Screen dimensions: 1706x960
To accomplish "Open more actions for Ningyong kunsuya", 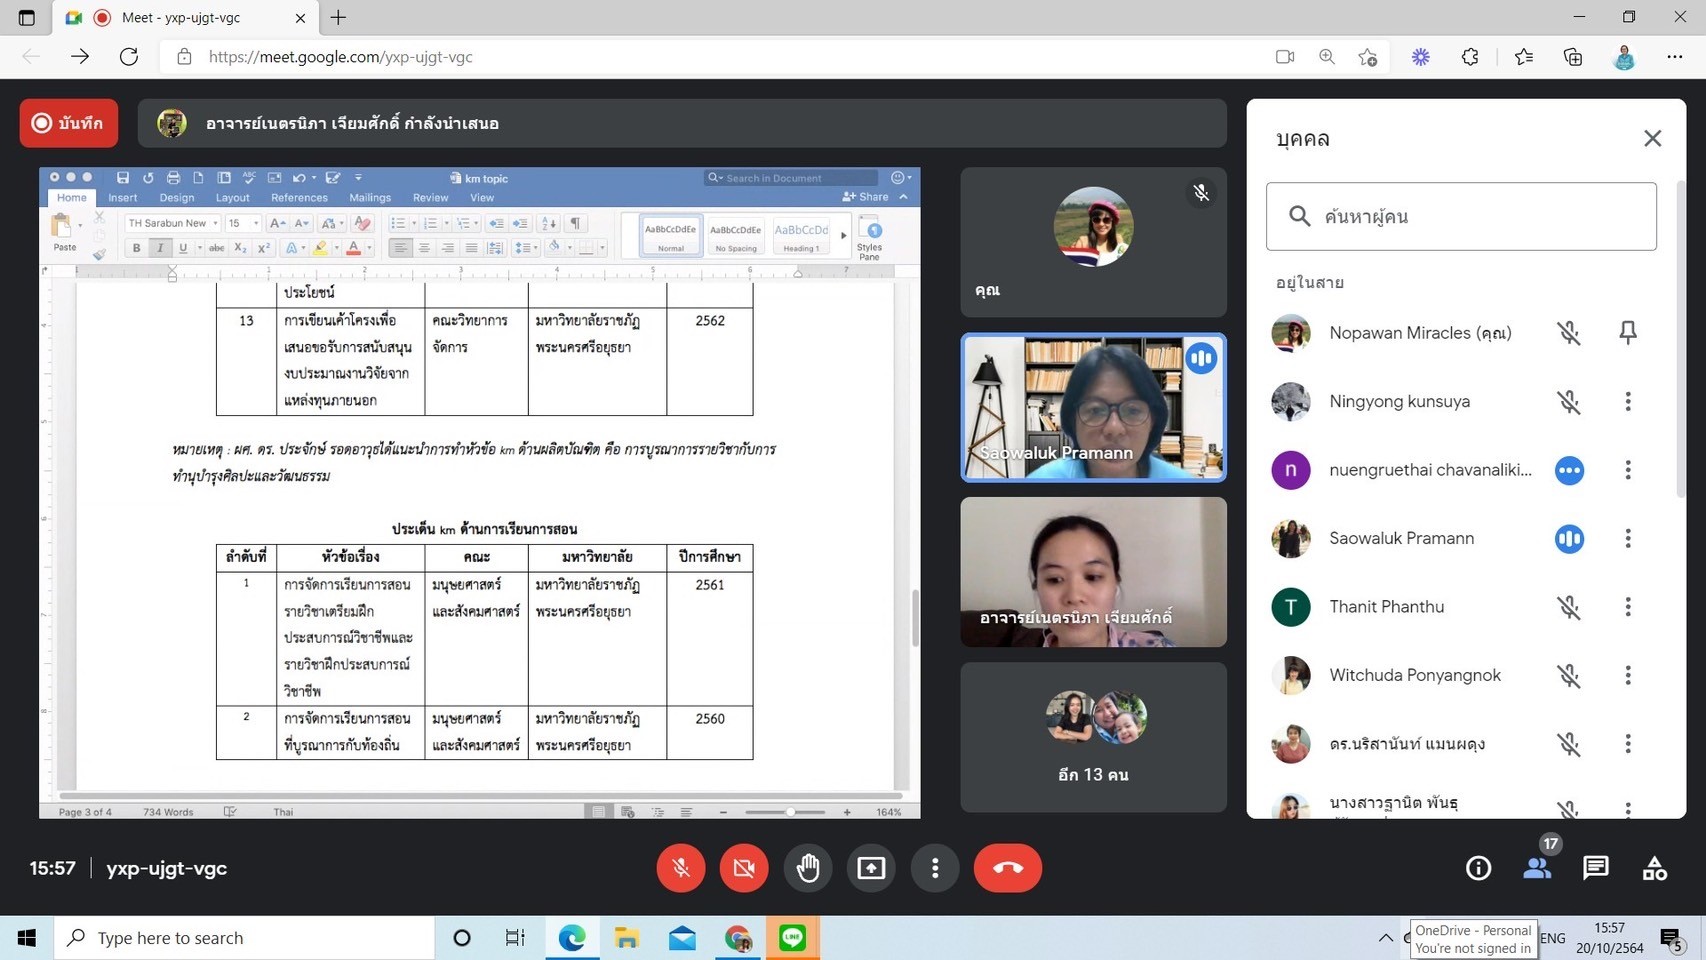I will pyautogui.click(x=1628, y=402).
